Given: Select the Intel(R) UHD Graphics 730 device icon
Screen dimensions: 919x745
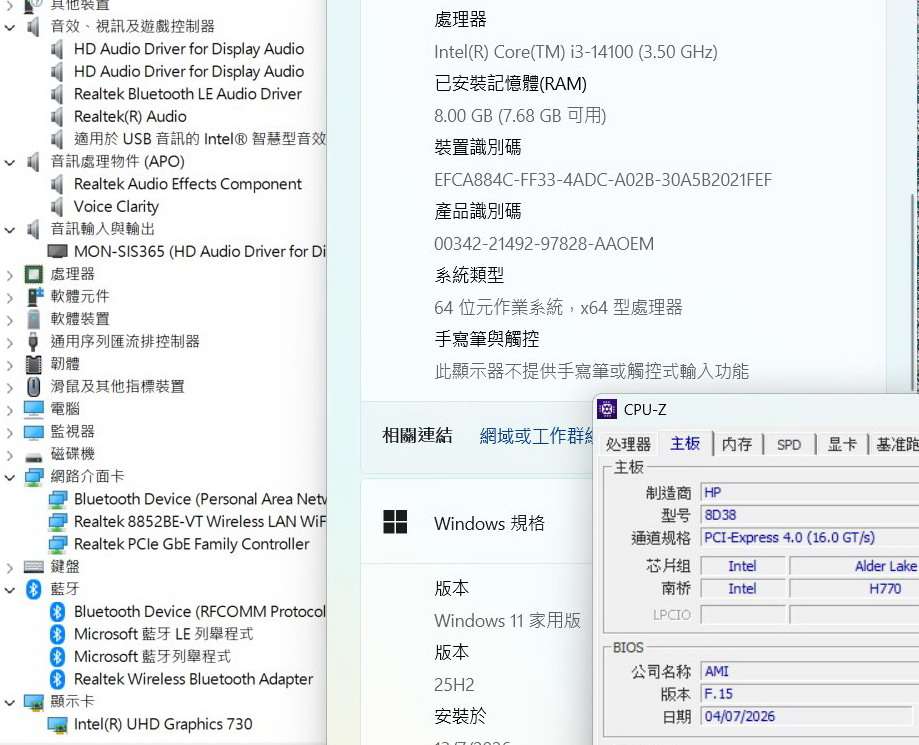Looking at the screenshot, I should coord(57,724).
